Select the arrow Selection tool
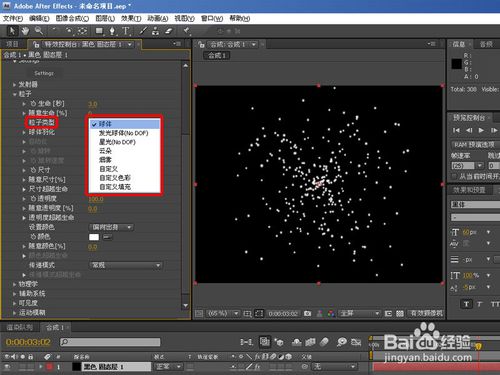 pyautogui.click(x=12, y=31)
